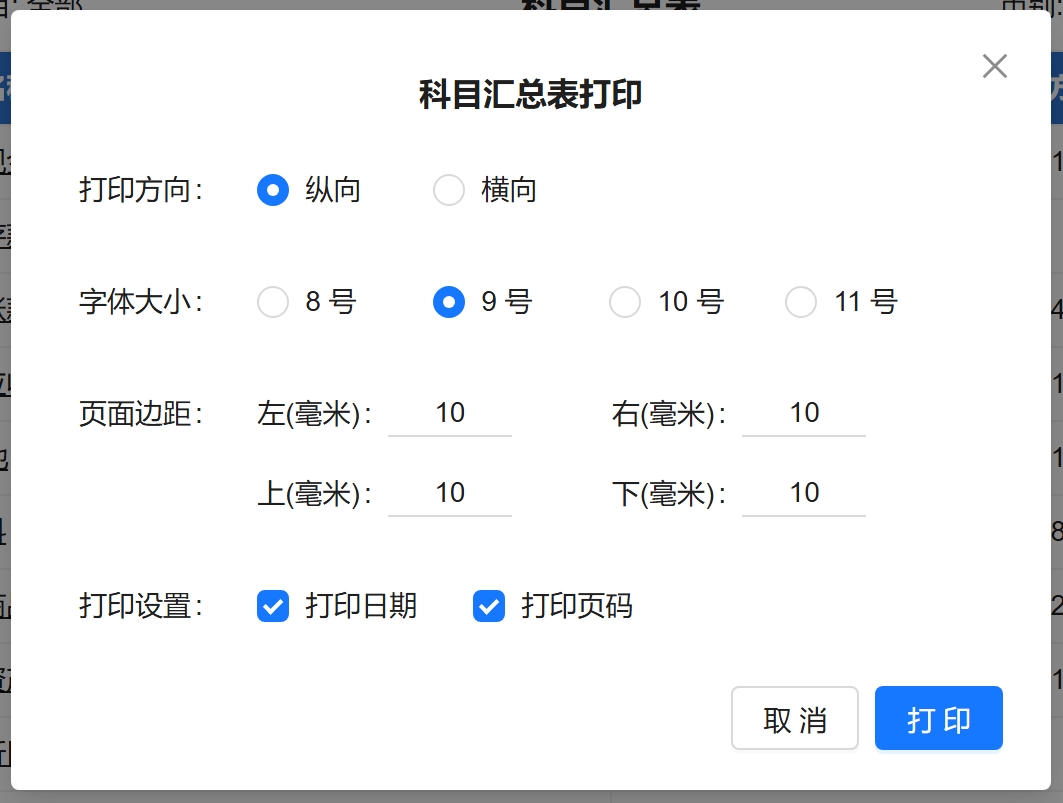The height and width of the screenshot is (803, 1063).
Task: Click the 左(毫米) margin input field
Action: click(x=450, y=413)
